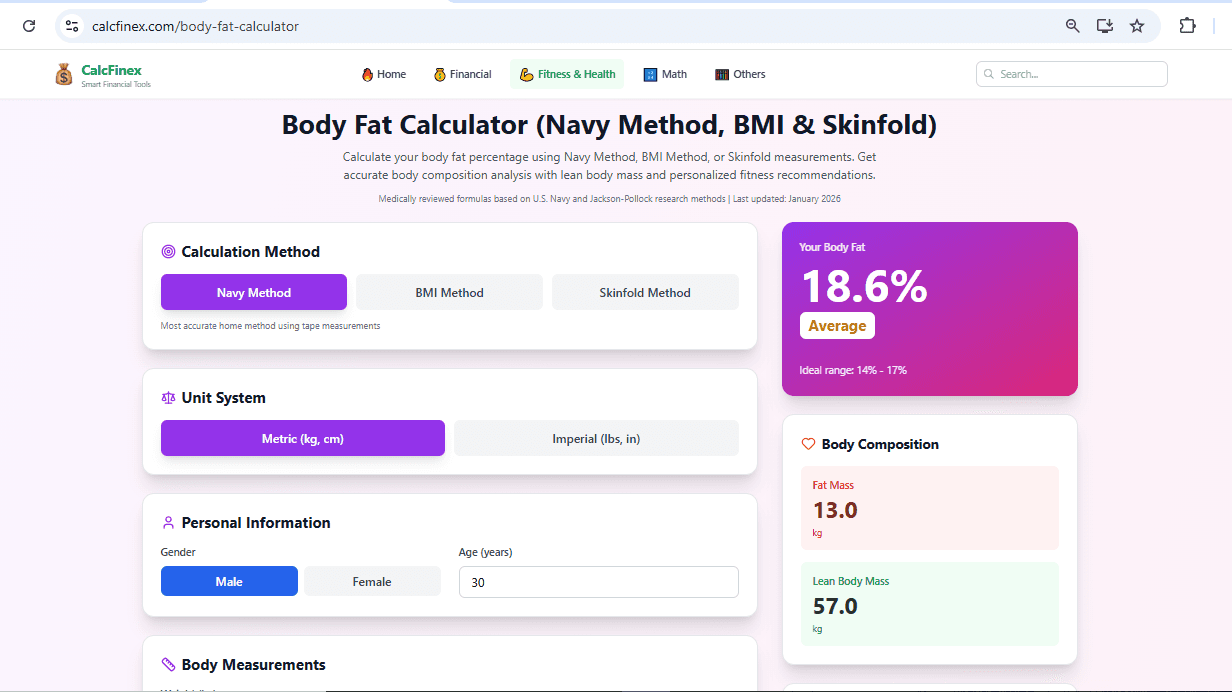Click the install app icon in address bar

point(1105,26)
